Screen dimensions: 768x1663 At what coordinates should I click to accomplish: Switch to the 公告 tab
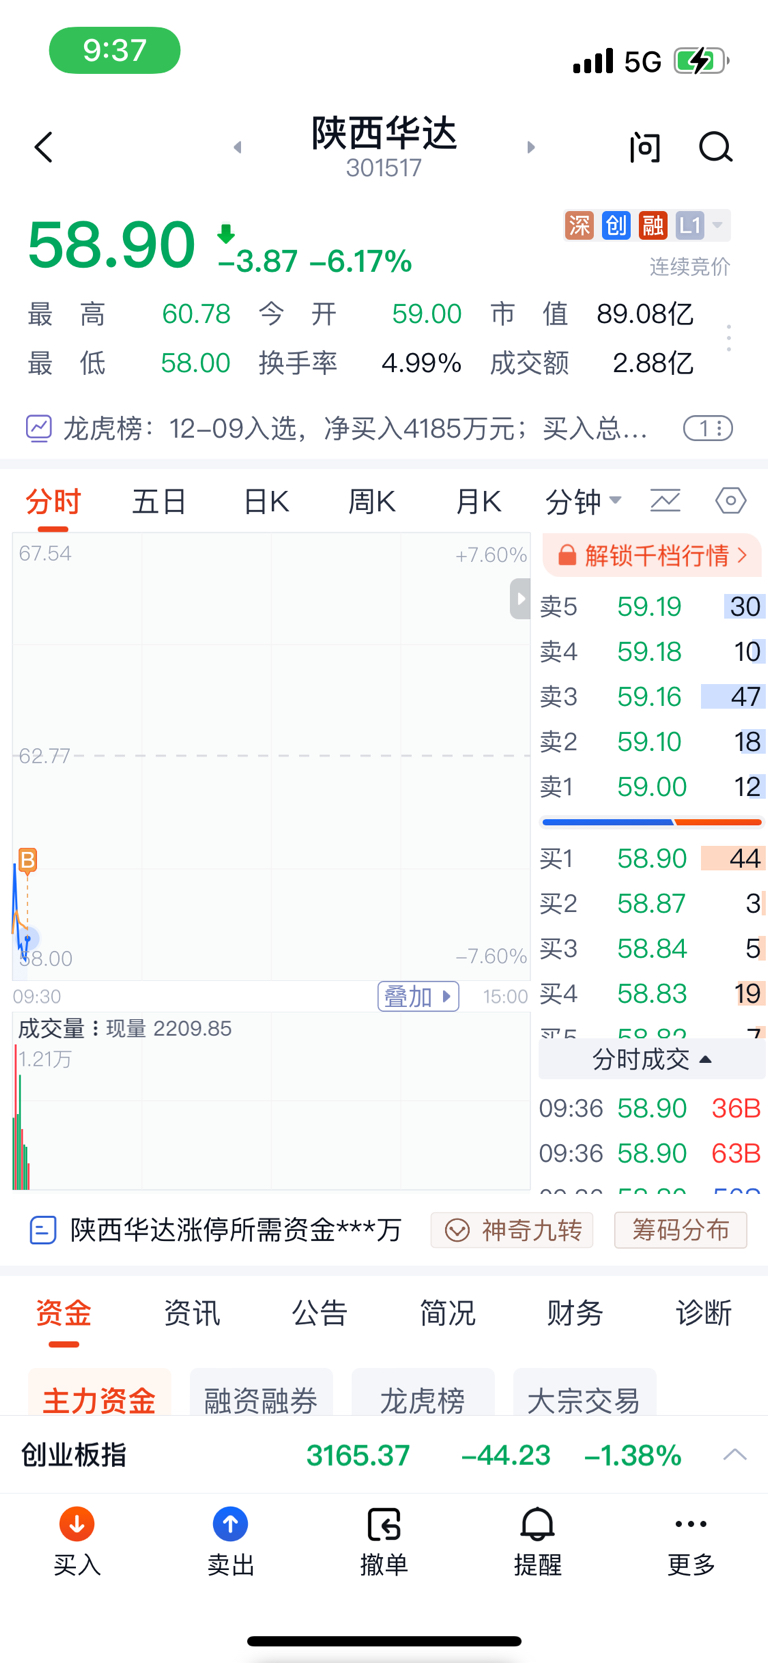click(320, 1313)
